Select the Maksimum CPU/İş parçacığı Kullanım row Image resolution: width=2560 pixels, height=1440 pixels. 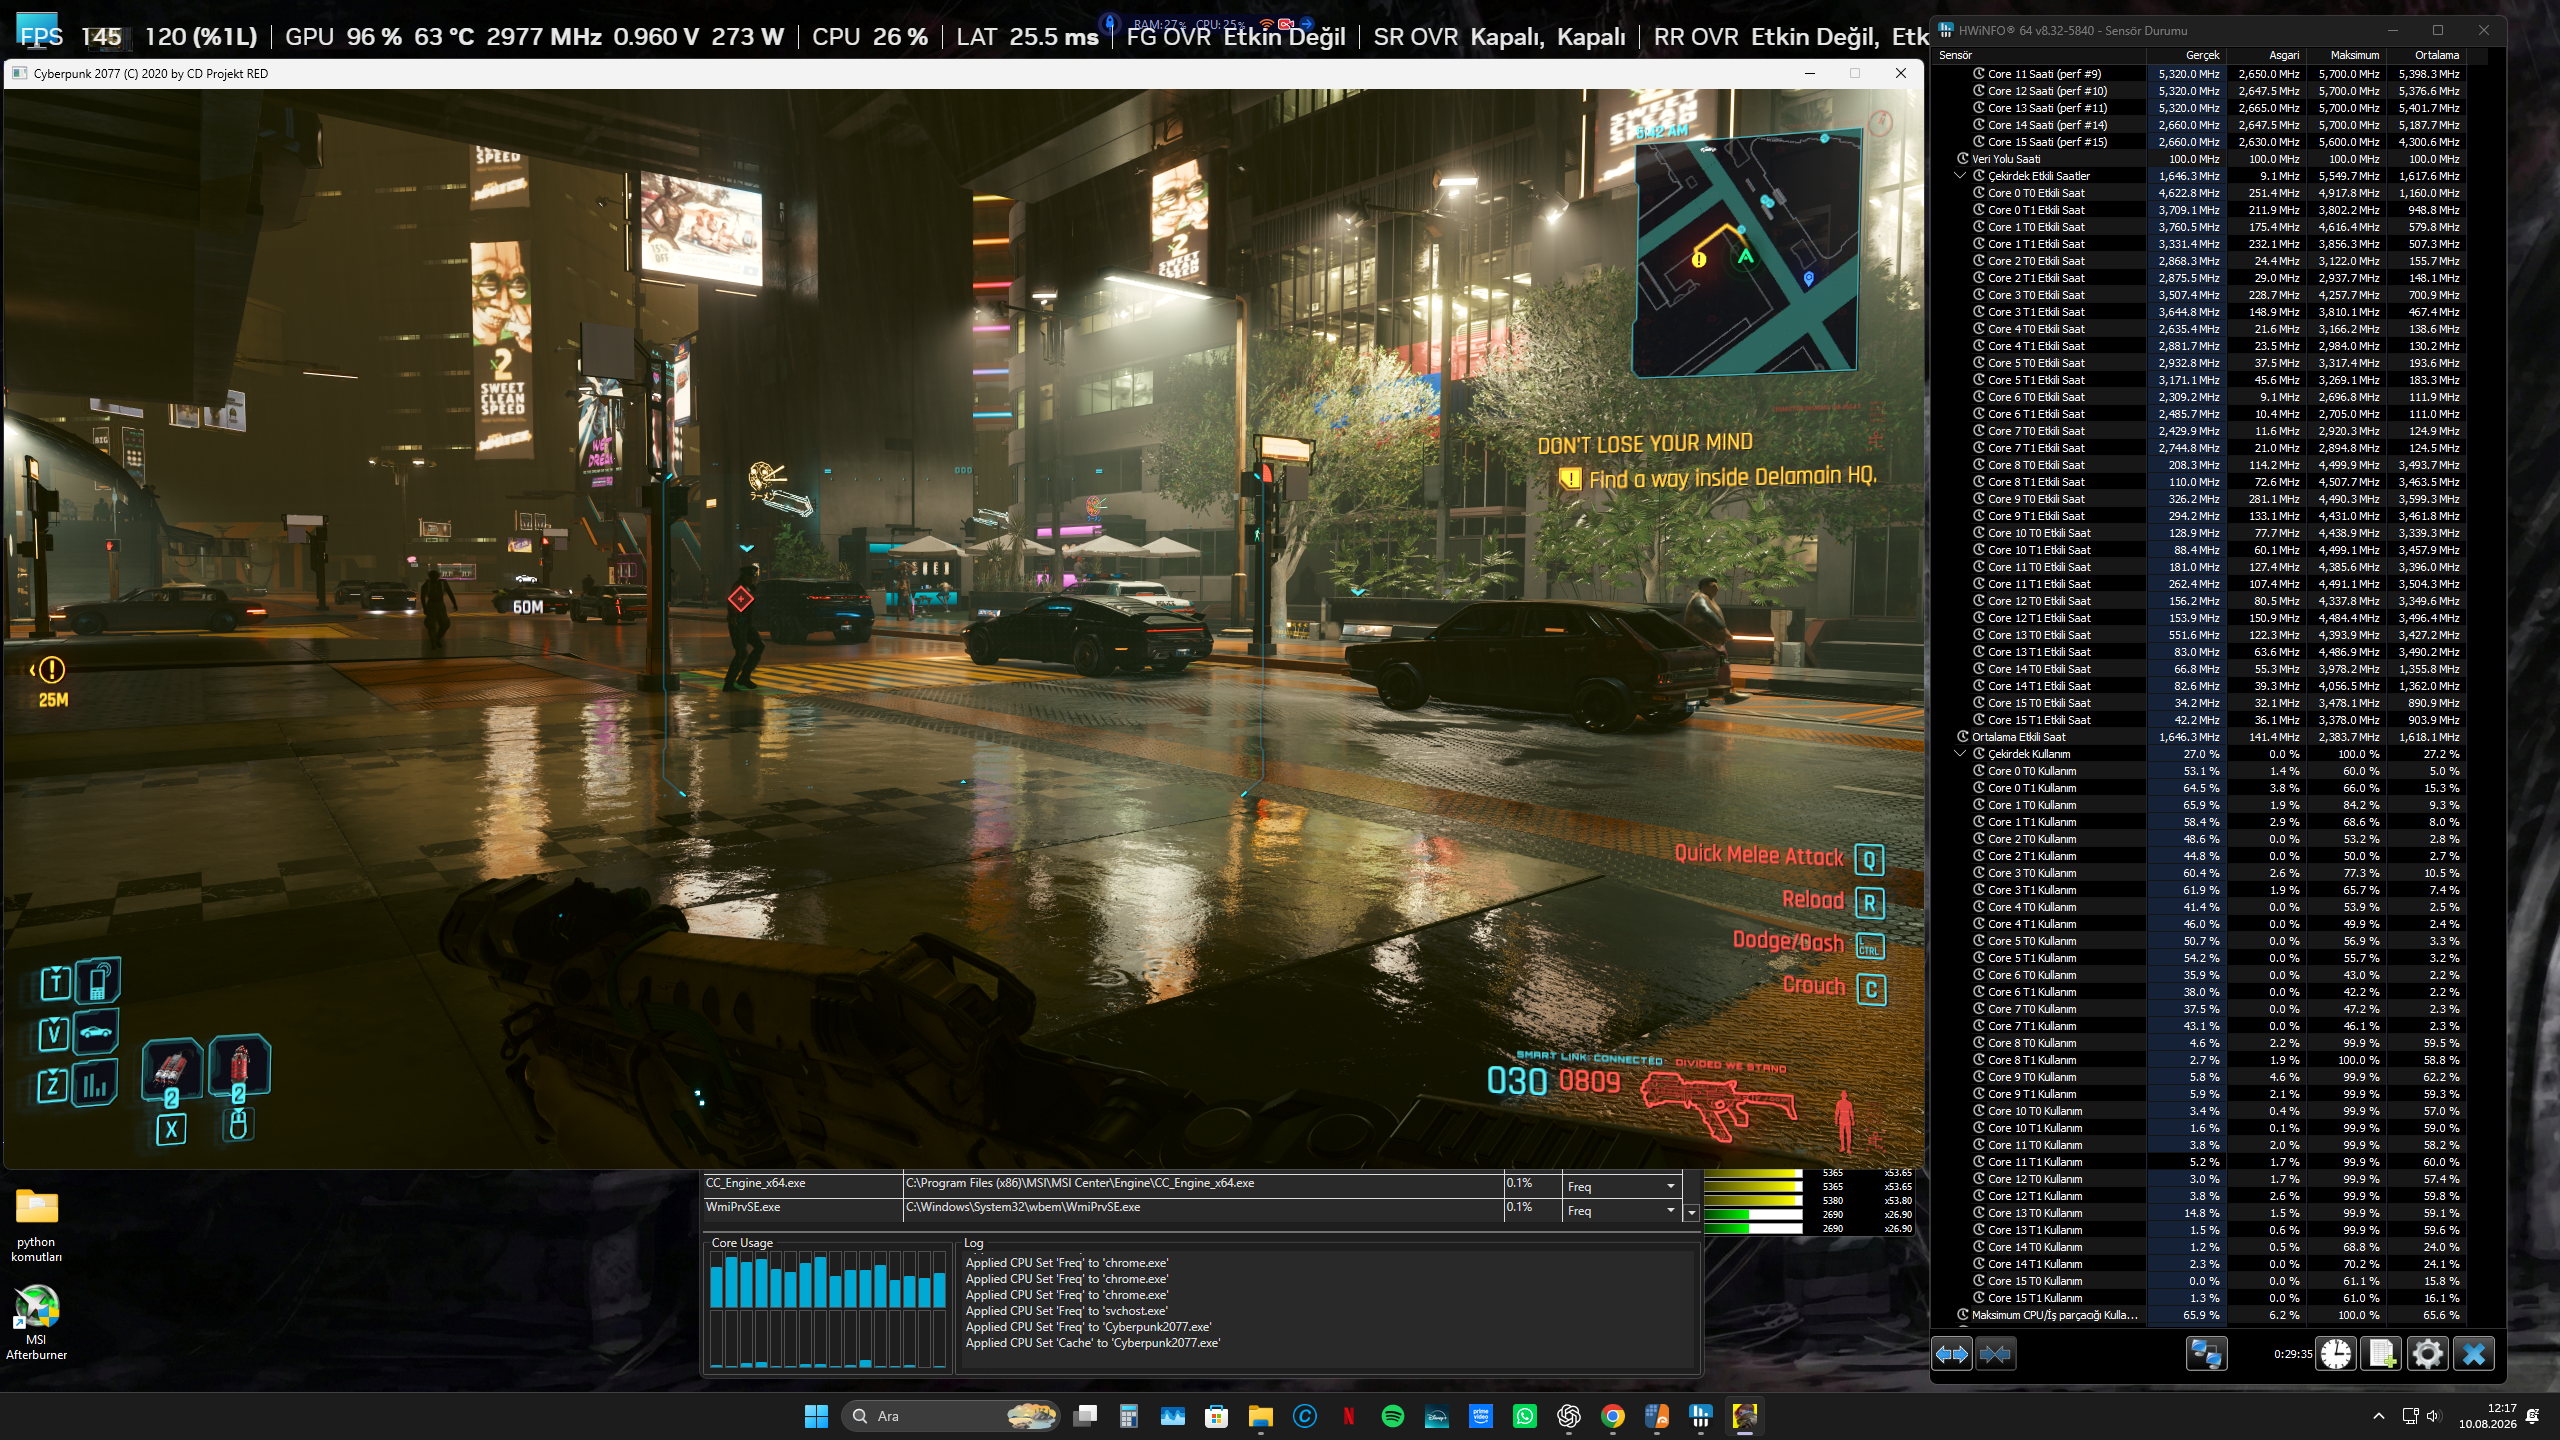2198,1315
